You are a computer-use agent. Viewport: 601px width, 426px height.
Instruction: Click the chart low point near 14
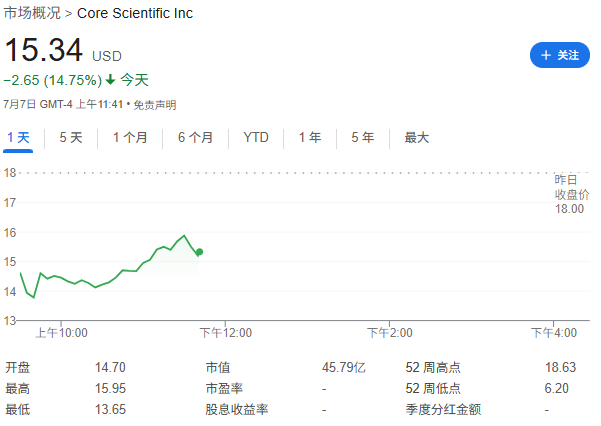click(34, 297)
